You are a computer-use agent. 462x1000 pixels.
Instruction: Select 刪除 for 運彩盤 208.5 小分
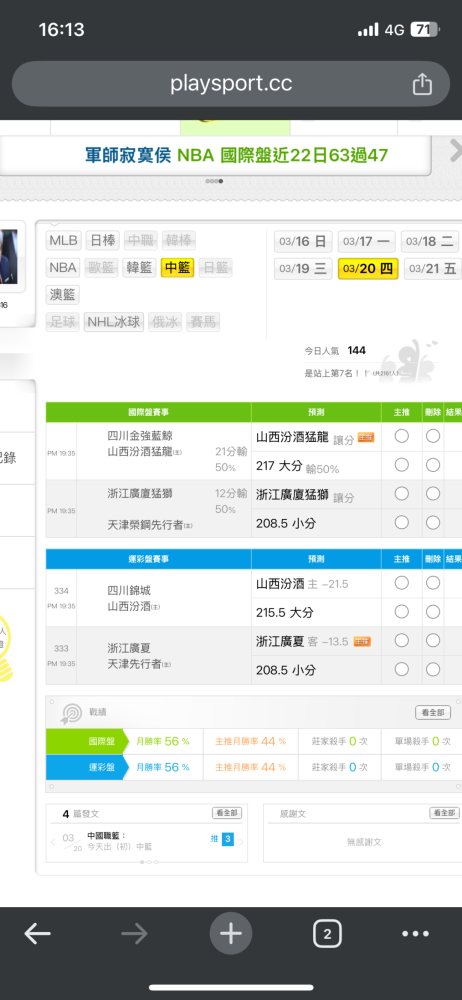pos(433,669)
